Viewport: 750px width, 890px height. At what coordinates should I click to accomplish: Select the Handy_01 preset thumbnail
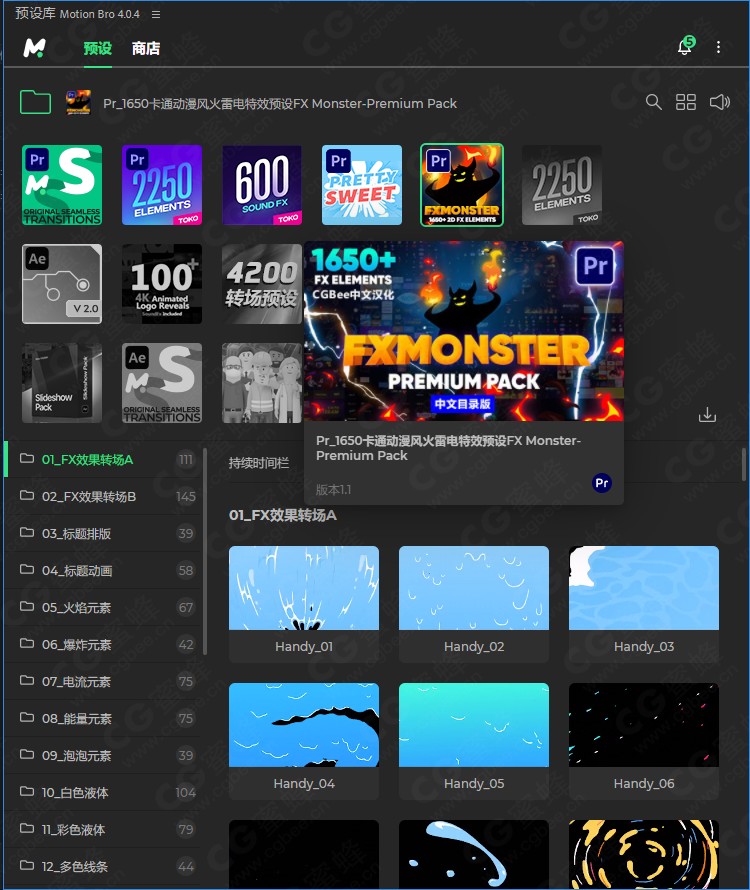(x=304, y=588)
